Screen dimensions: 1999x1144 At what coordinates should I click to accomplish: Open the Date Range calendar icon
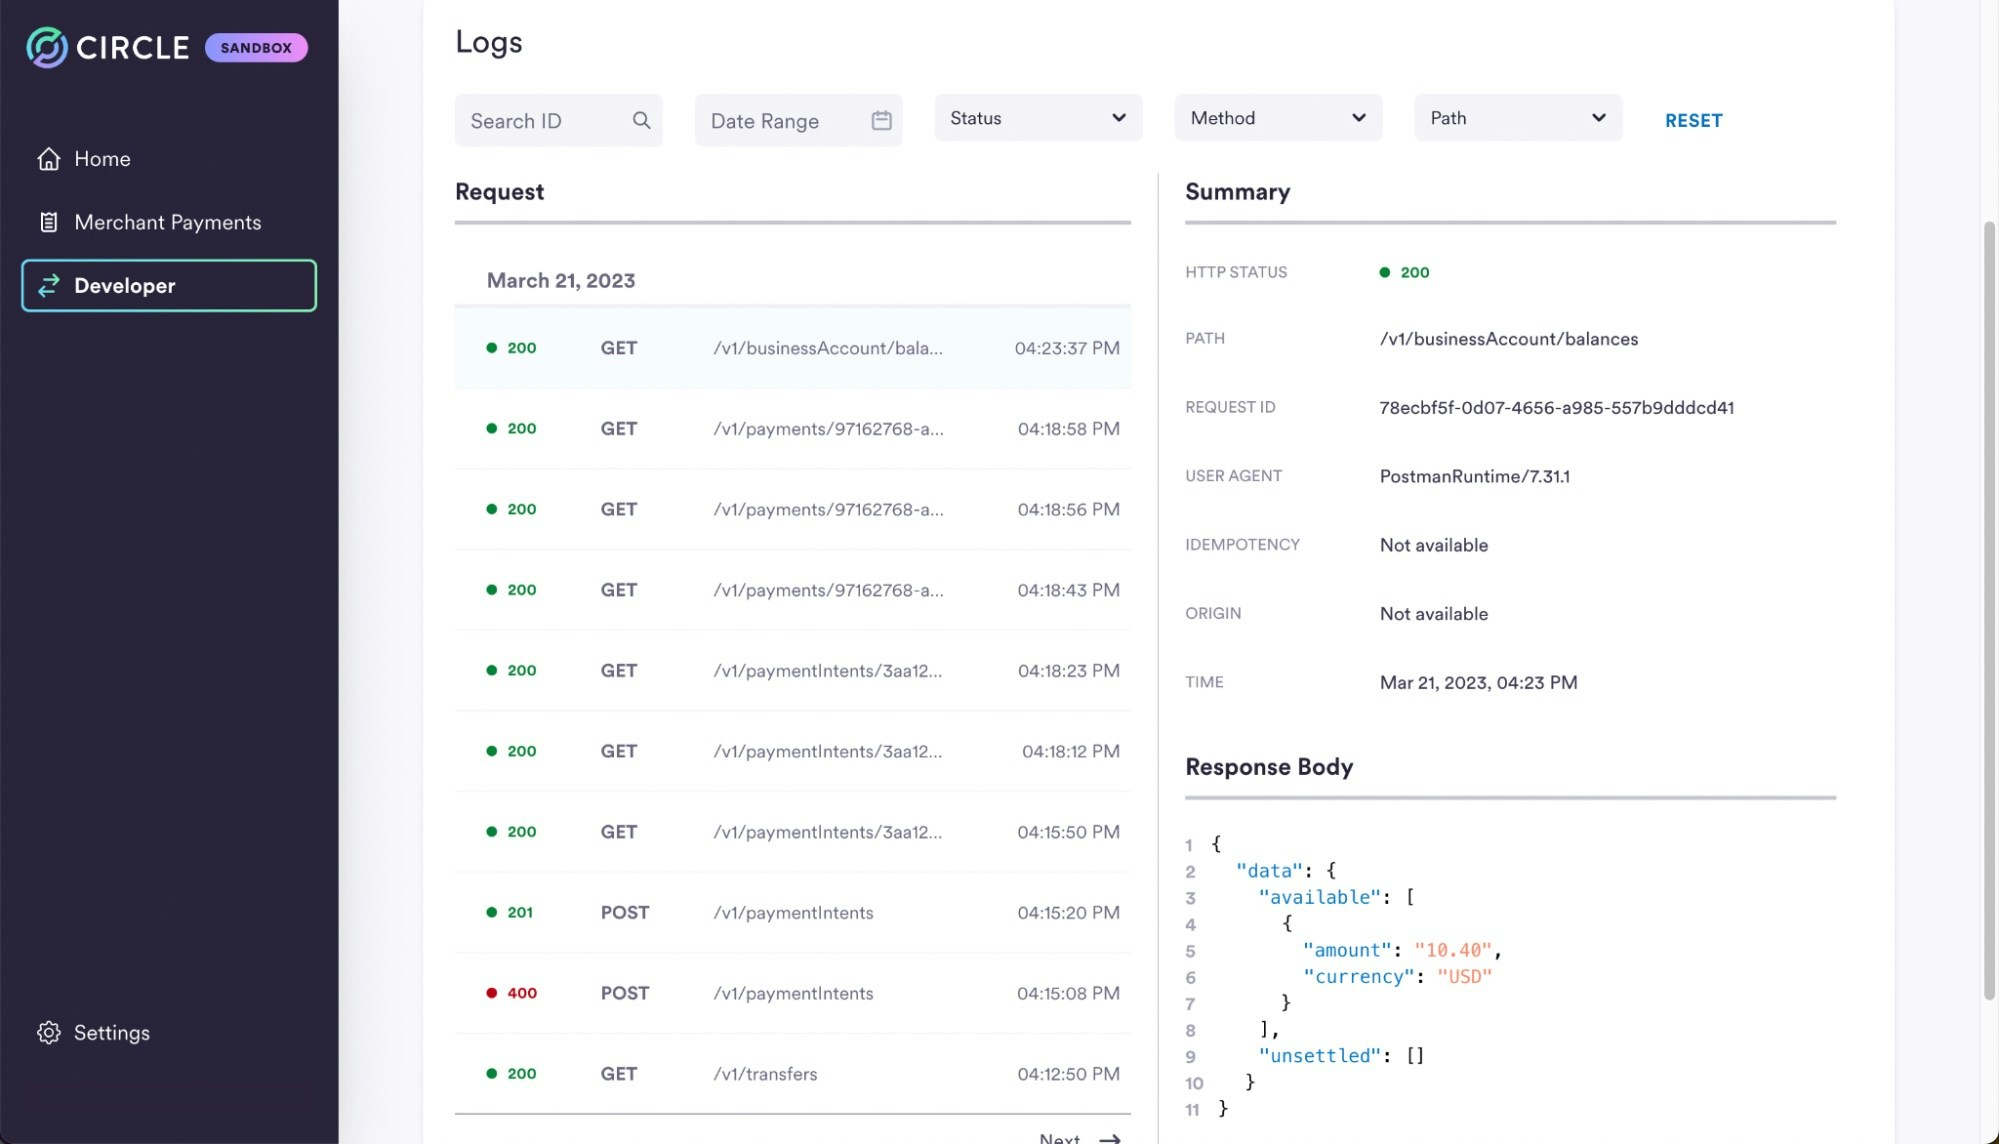[881, 120]
